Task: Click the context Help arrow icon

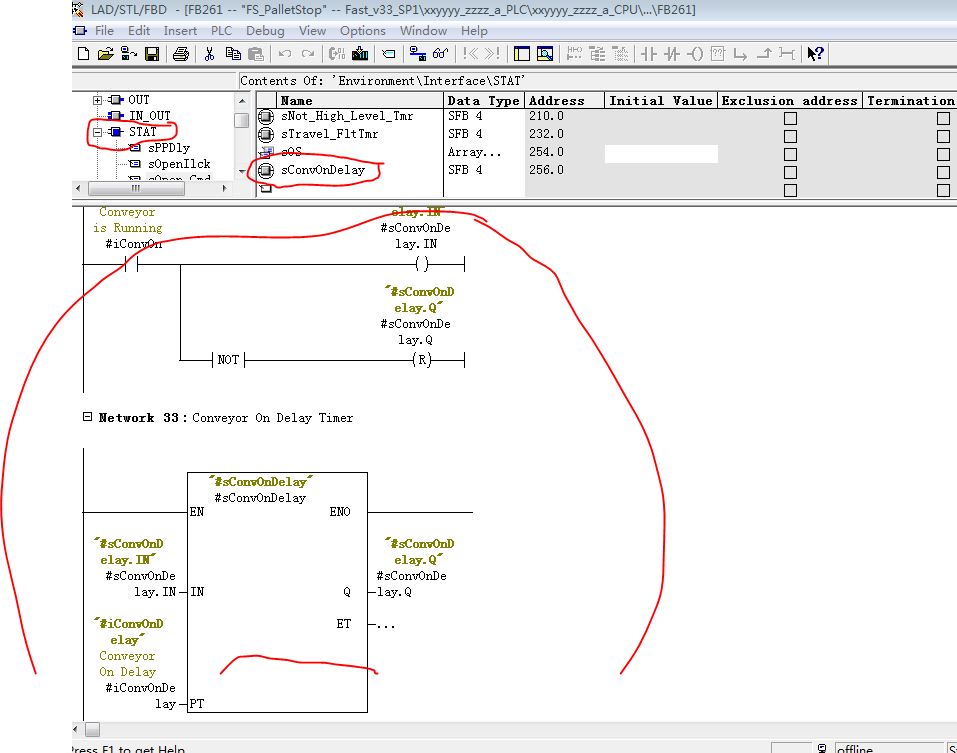Action: tap(815, 54)
